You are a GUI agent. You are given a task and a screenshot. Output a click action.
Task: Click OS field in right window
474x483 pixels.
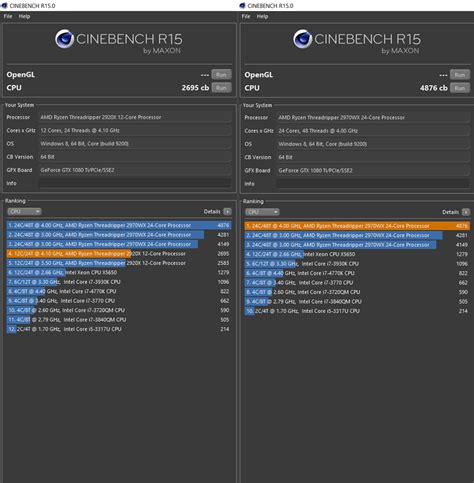tap(373, 144)
